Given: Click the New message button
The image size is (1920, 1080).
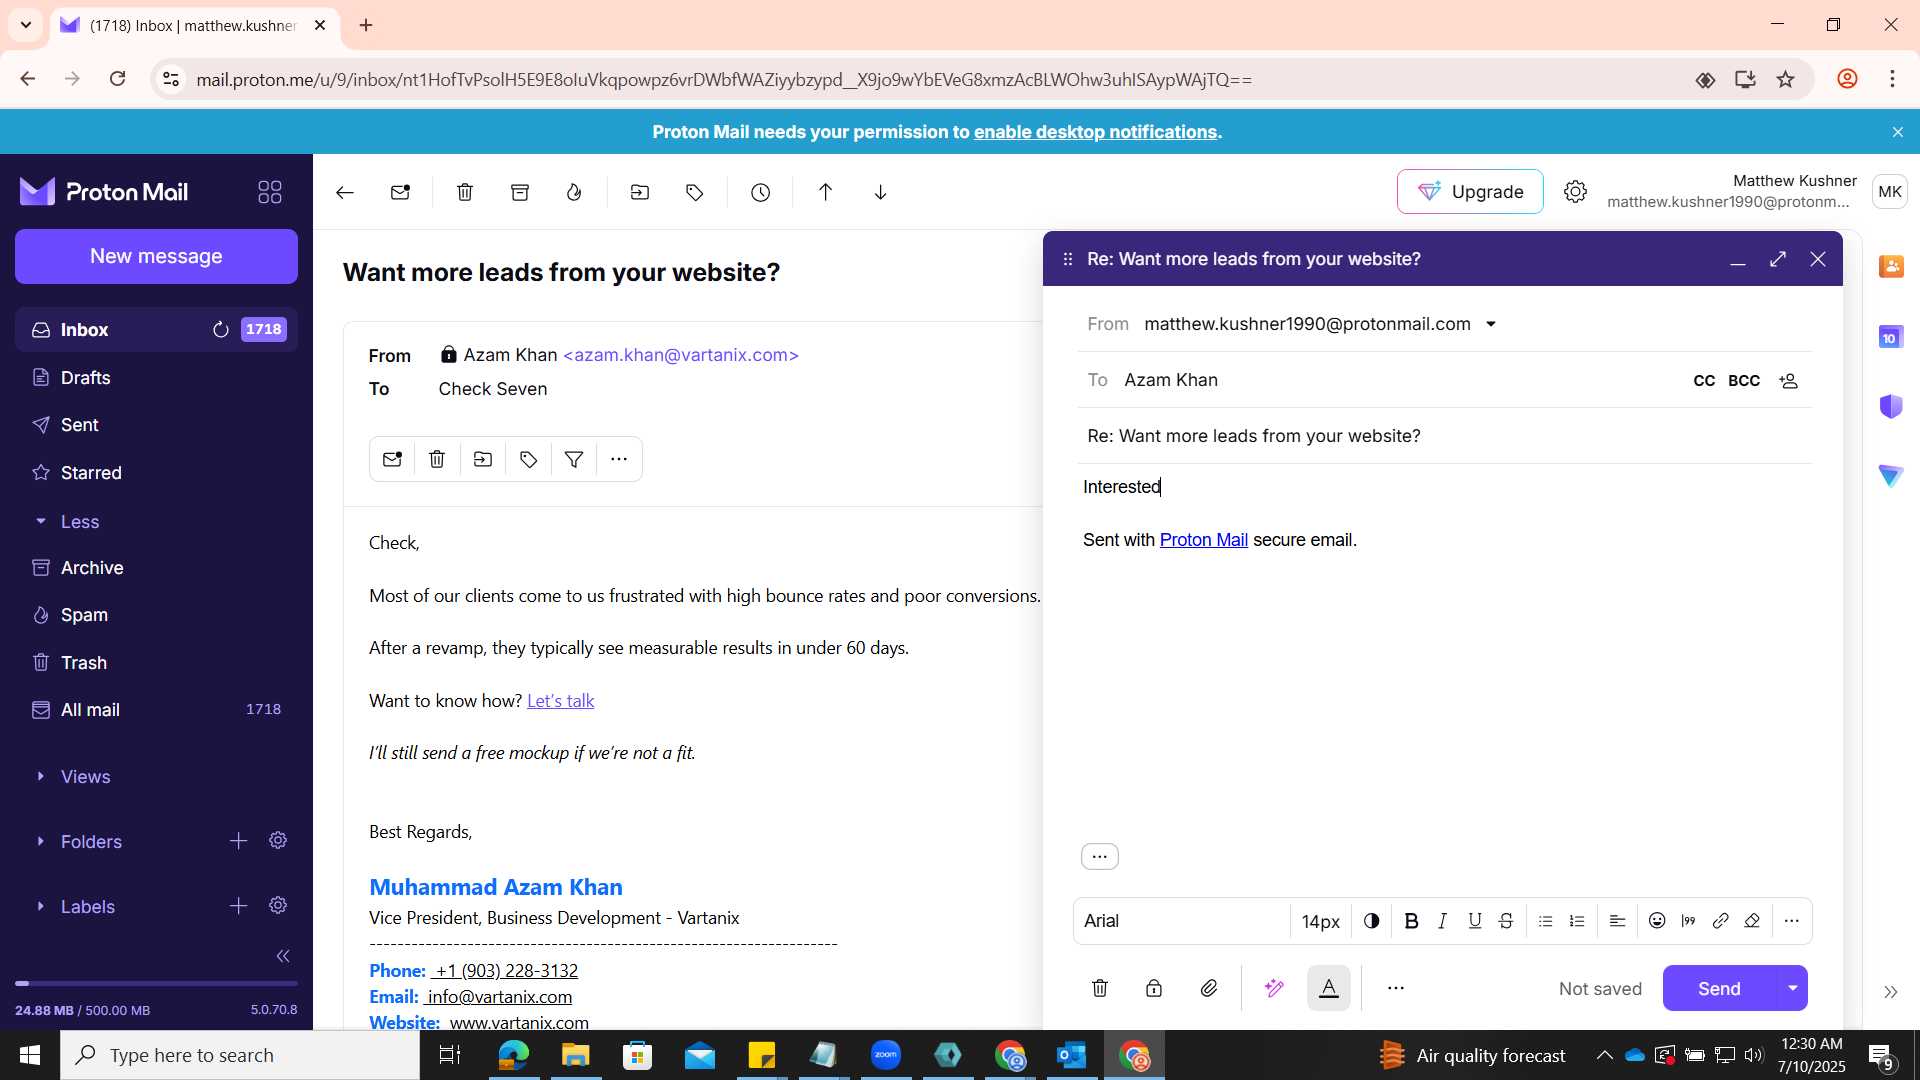Looking at the screenshot, I should pyautogui.click(x=156, y=256).
